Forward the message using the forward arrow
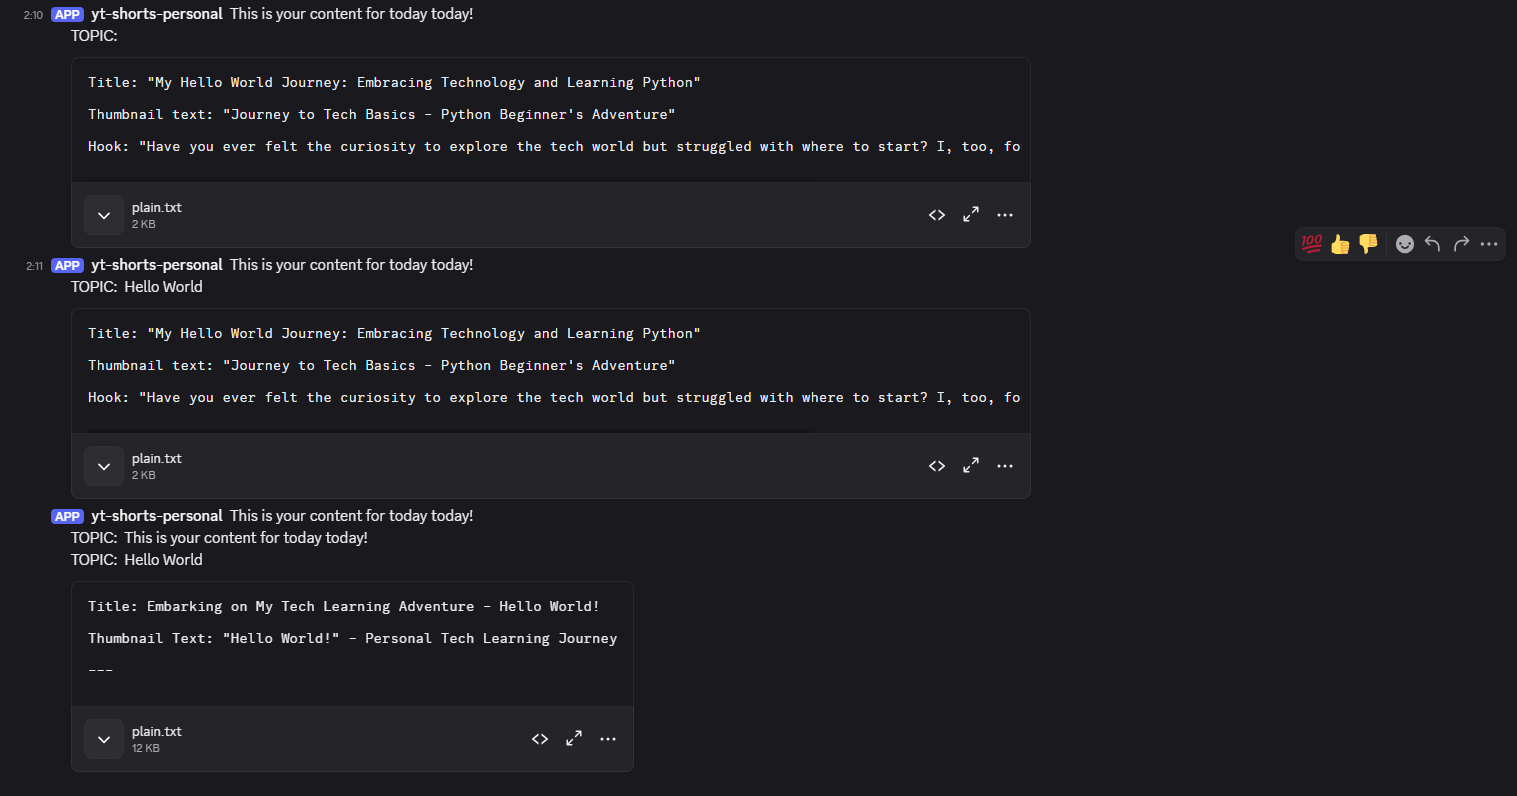This screenshot has height=796, width=1517. tap(1461, 244)
